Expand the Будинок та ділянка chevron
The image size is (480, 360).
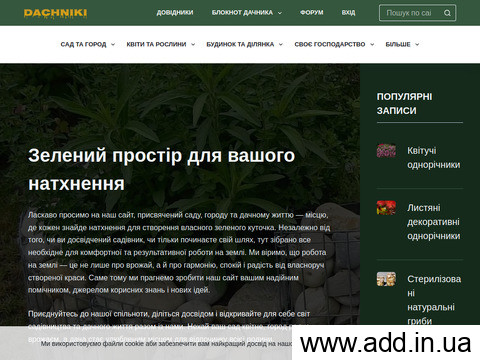coord(281,44)
